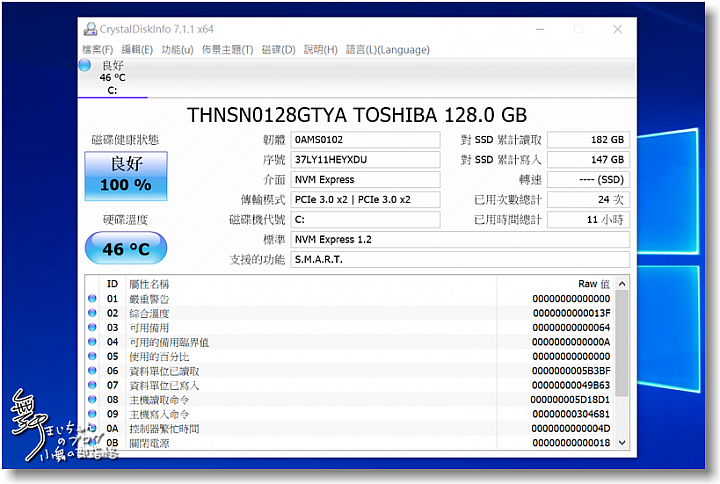The height and width of the screenshot is (484, 720).
Task: Close the CrystalDiskInfo window
Action: click(x=618, y=29)
